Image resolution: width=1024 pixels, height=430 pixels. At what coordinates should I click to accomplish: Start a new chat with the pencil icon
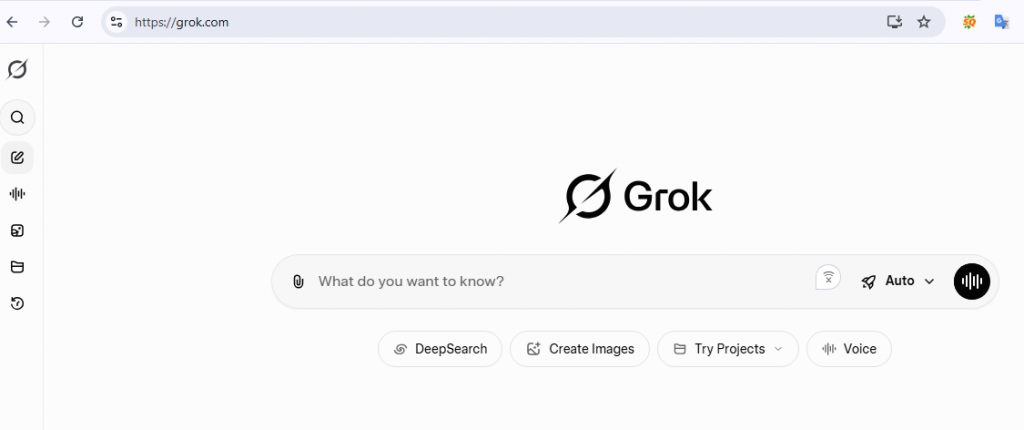(x=17, y=157)
